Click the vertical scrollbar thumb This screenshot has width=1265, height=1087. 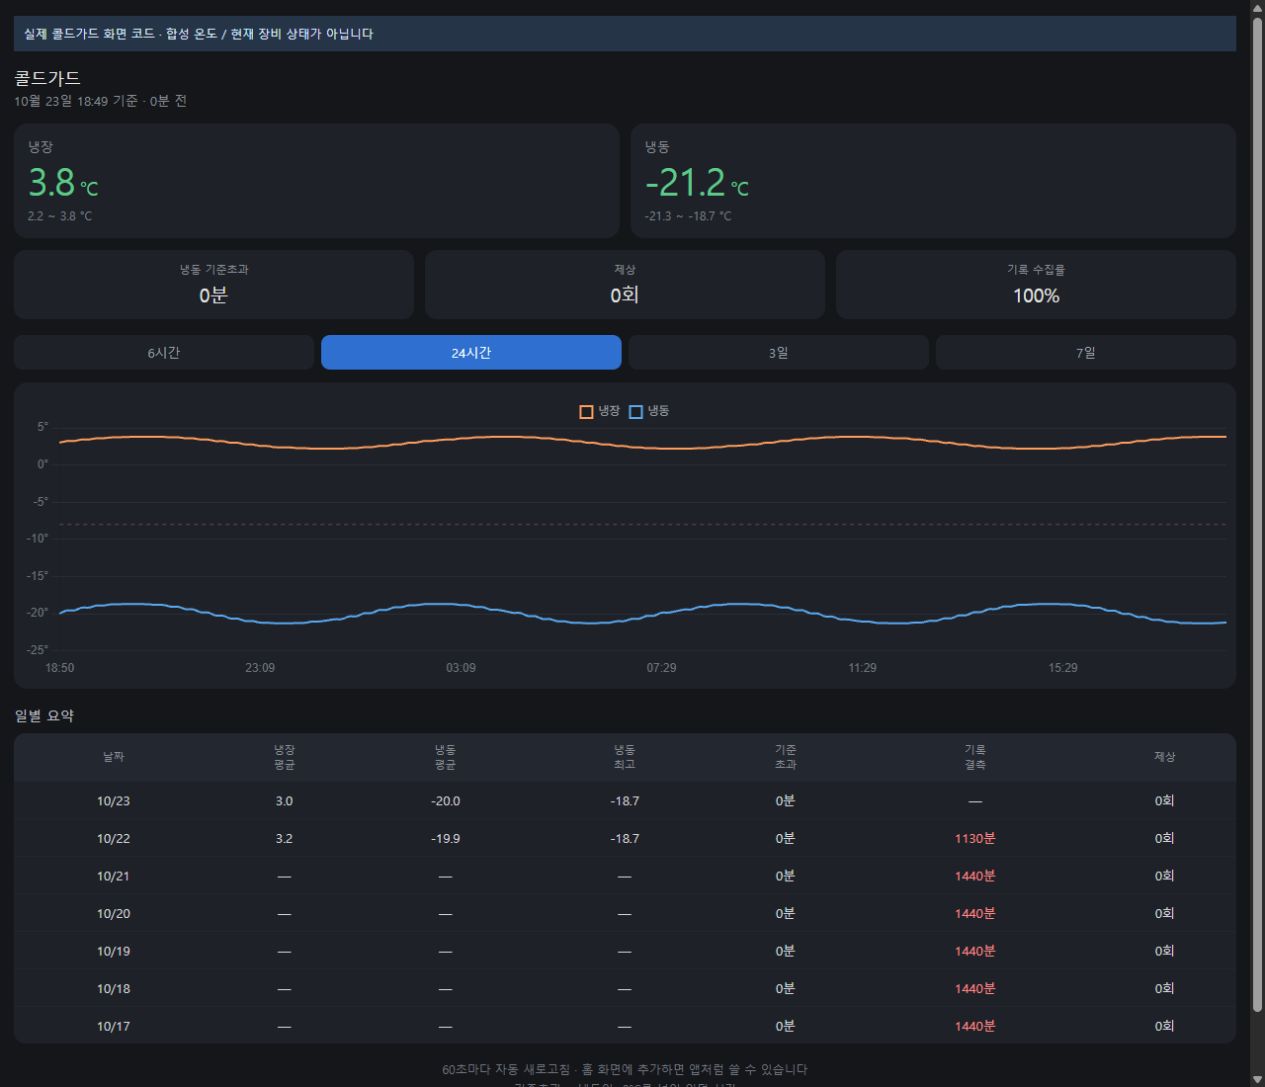click(x=1257, y=514)
